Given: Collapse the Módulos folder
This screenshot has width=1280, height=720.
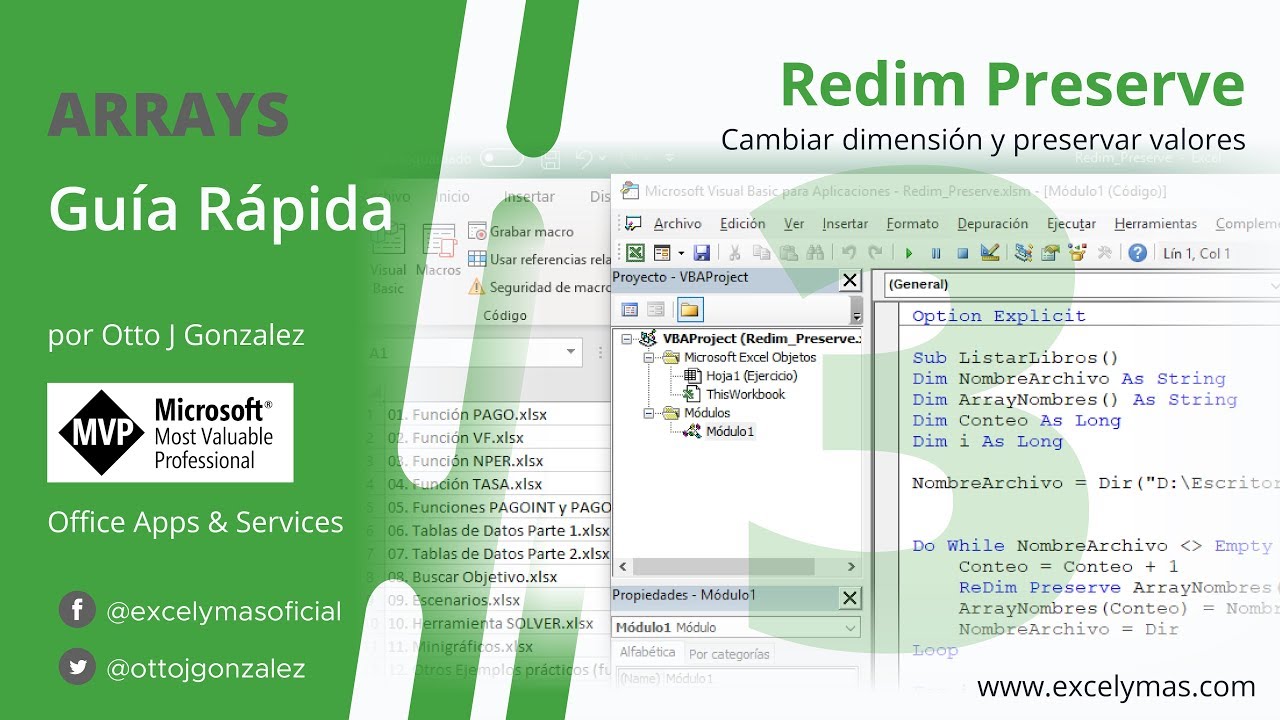Looking at the screenshot, I should [x=647, y=413].
